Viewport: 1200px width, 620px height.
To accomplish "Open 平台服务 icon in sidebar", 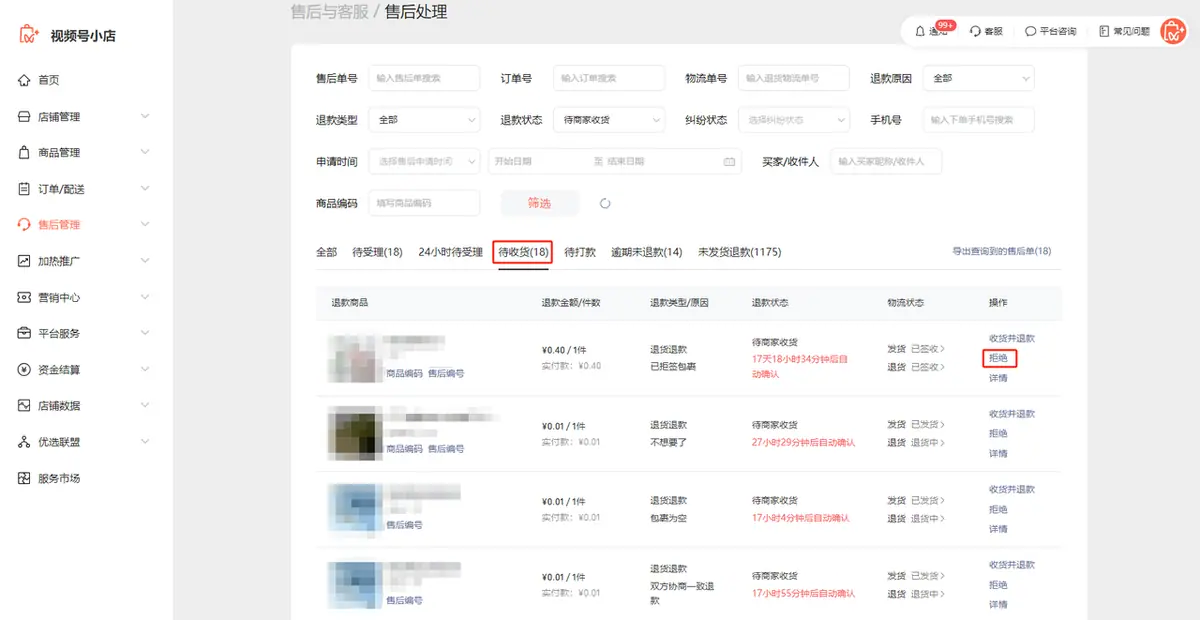I will 24,333.
